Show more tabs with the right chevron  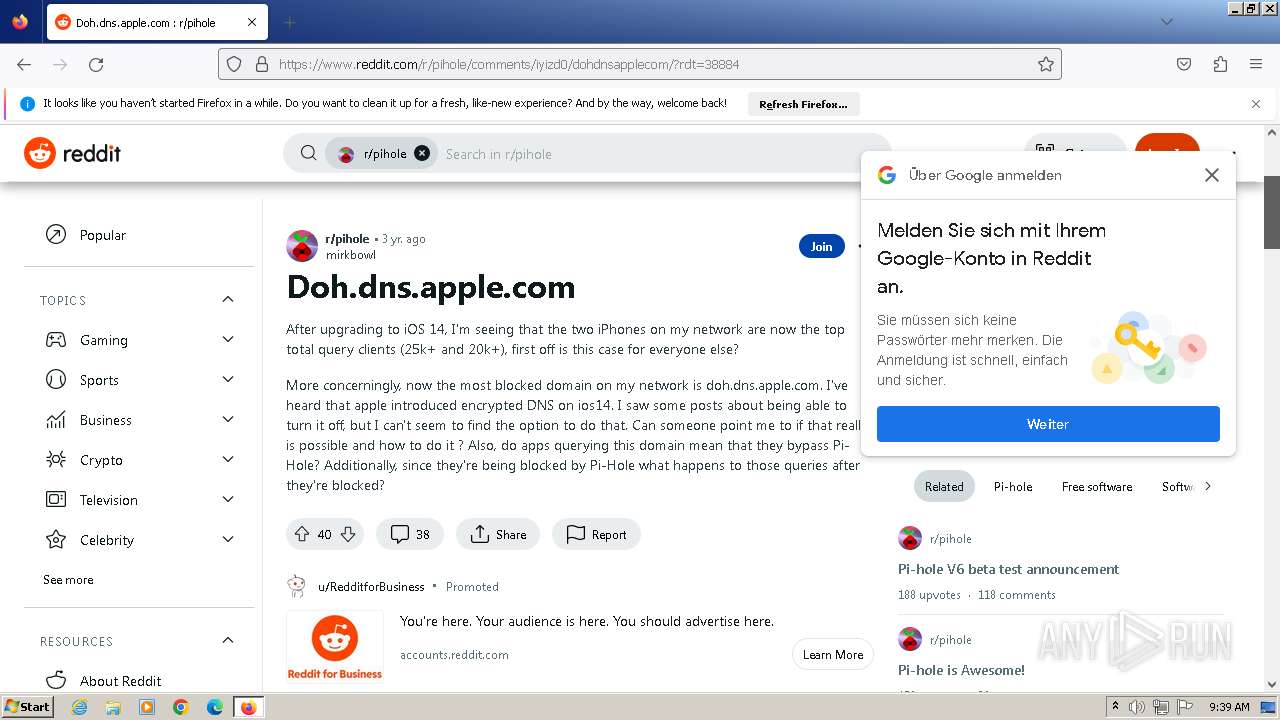pos(1208,487)
